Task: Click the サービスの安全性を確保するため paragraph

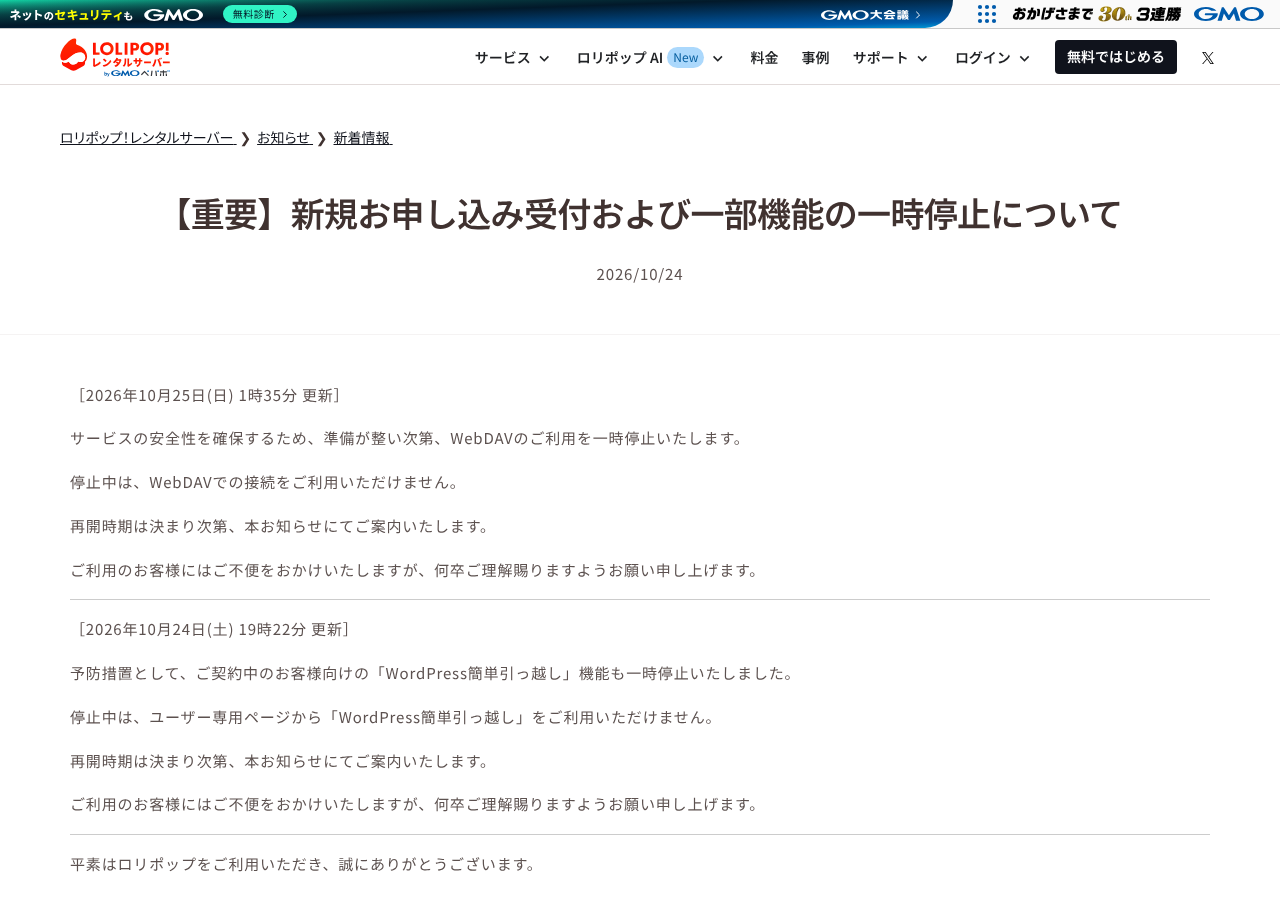Action: 410,438
